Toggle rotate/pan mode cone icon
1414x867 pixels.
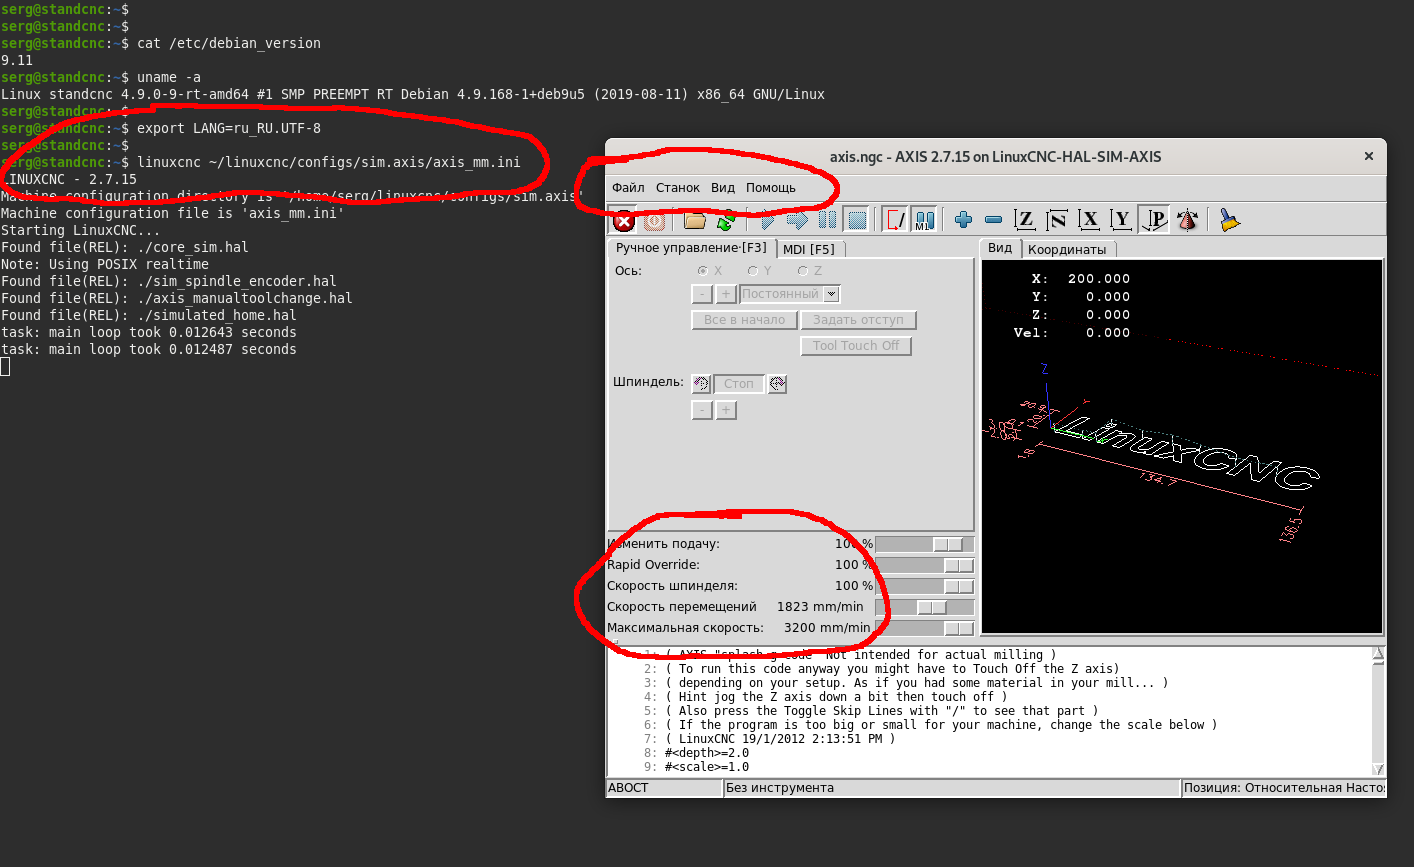(1187, 220)
